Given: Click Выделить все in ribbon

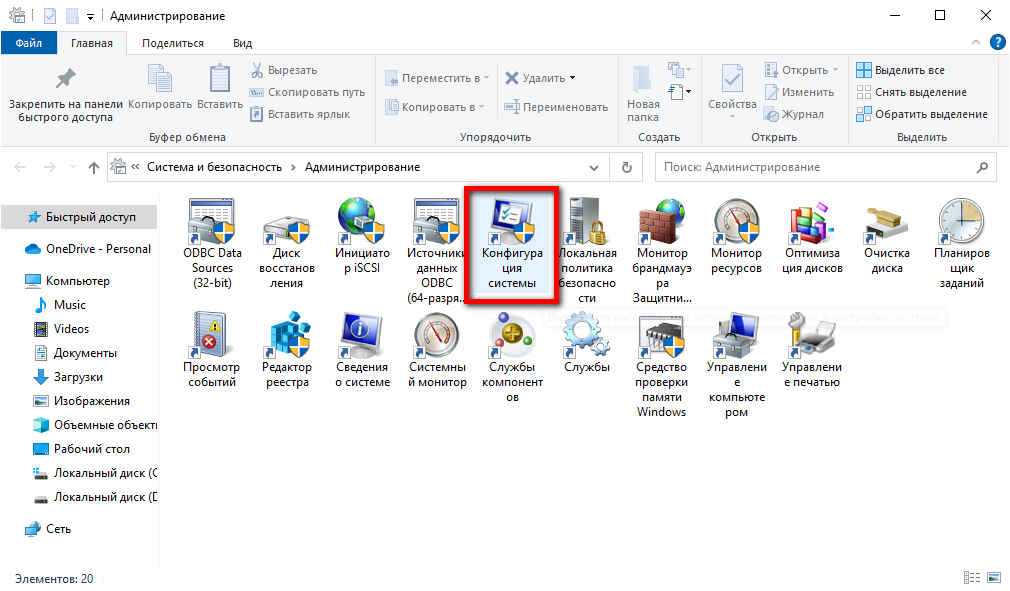Looking at the screenshot, I should (900, 70).
